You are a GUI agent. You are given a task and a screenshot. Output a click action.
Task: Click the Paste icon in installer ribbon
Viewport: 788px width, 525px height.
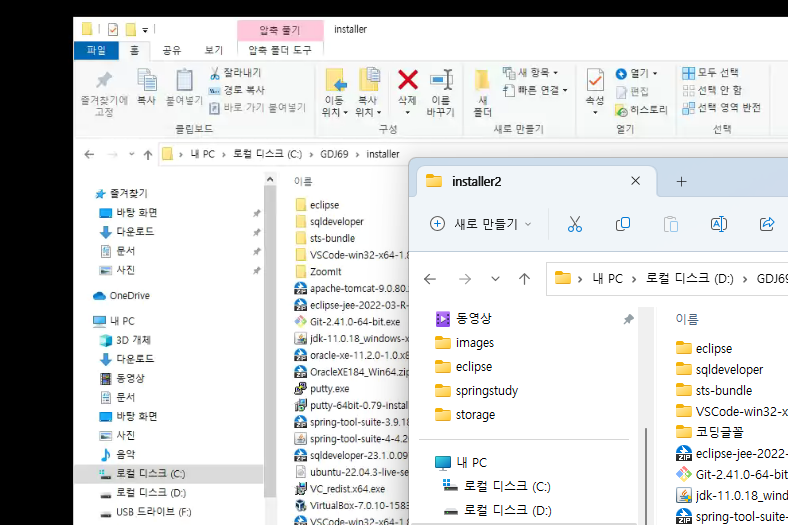click(184, 80)
